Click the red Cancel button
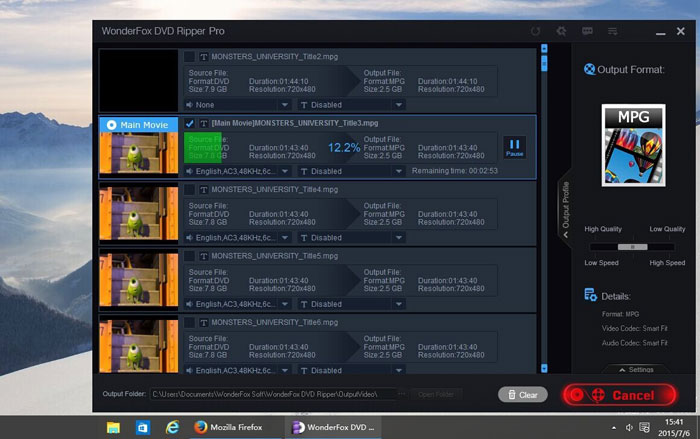This screenshot has height=439, width=700. pos(620,395)
